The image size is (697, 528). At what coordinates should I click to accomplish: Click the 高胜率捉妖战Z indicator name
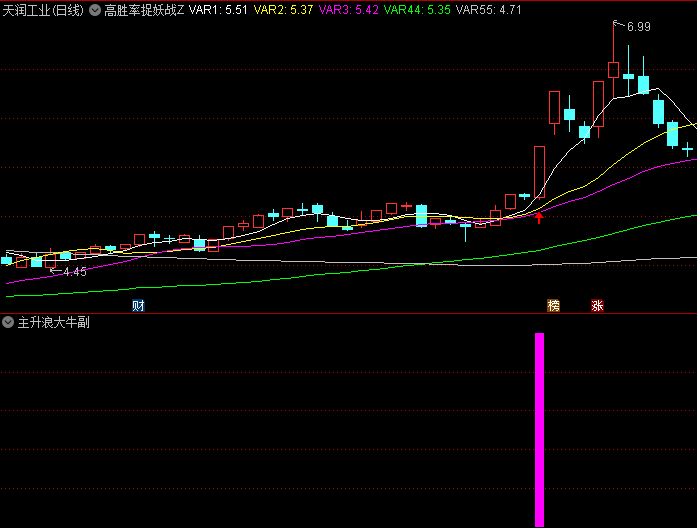pos(144,10)
